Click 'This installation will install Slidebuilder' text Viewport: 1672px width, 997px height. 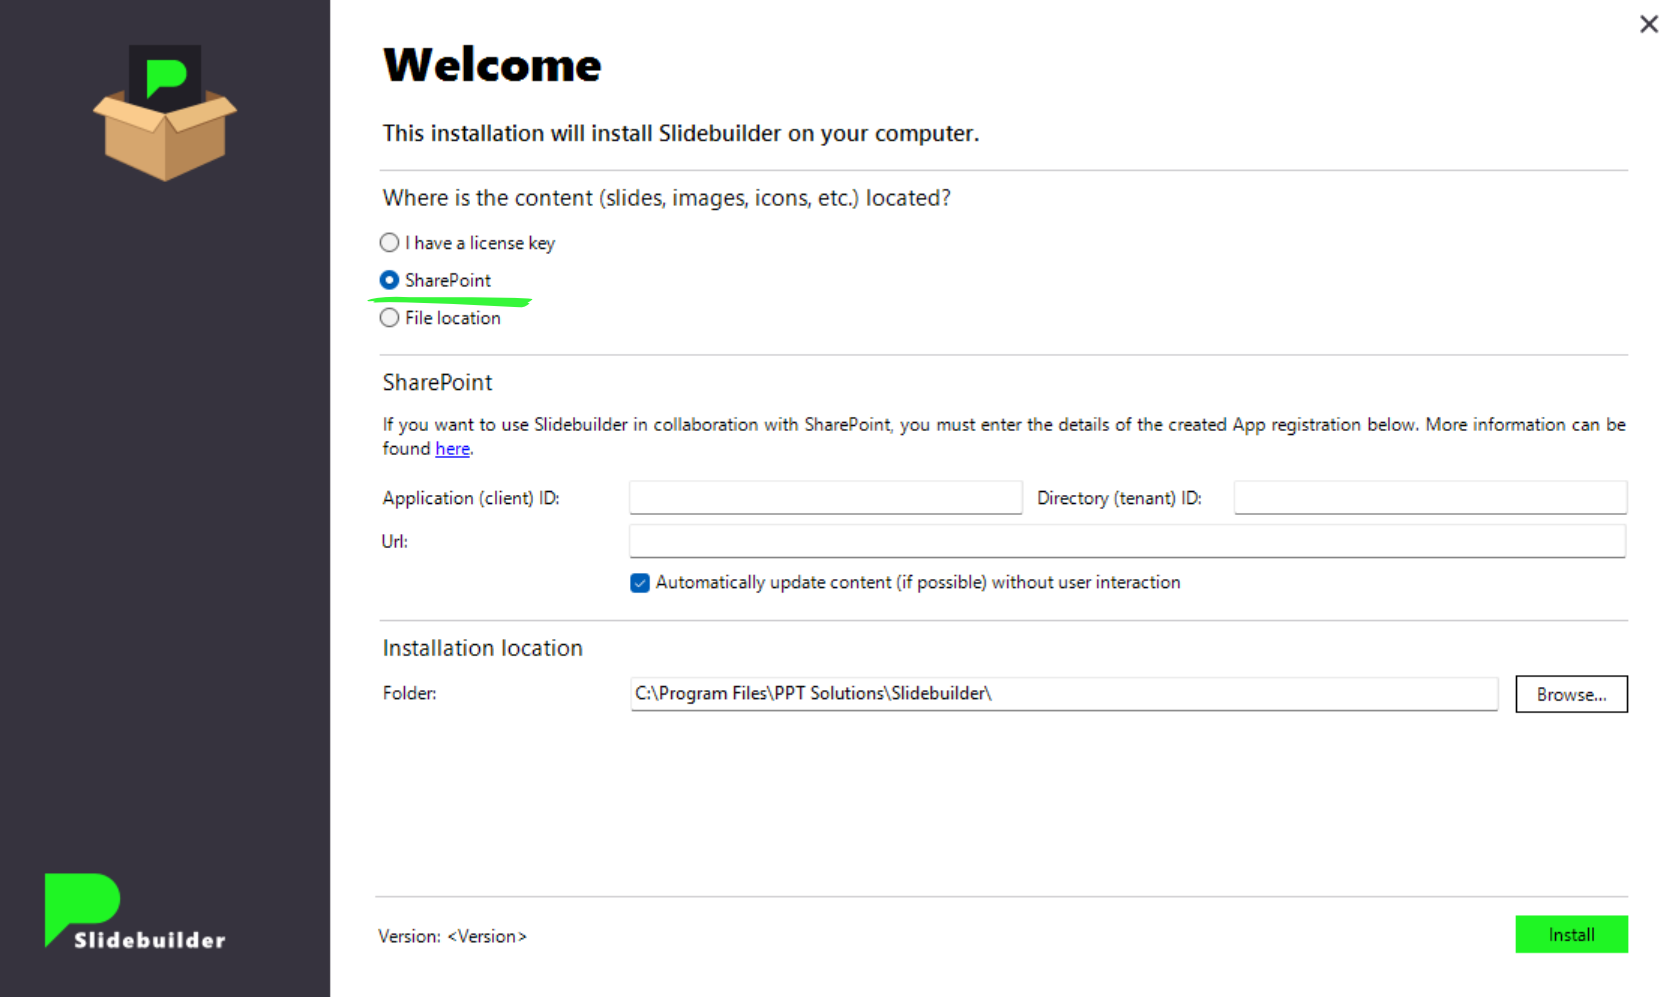[680, 133]
